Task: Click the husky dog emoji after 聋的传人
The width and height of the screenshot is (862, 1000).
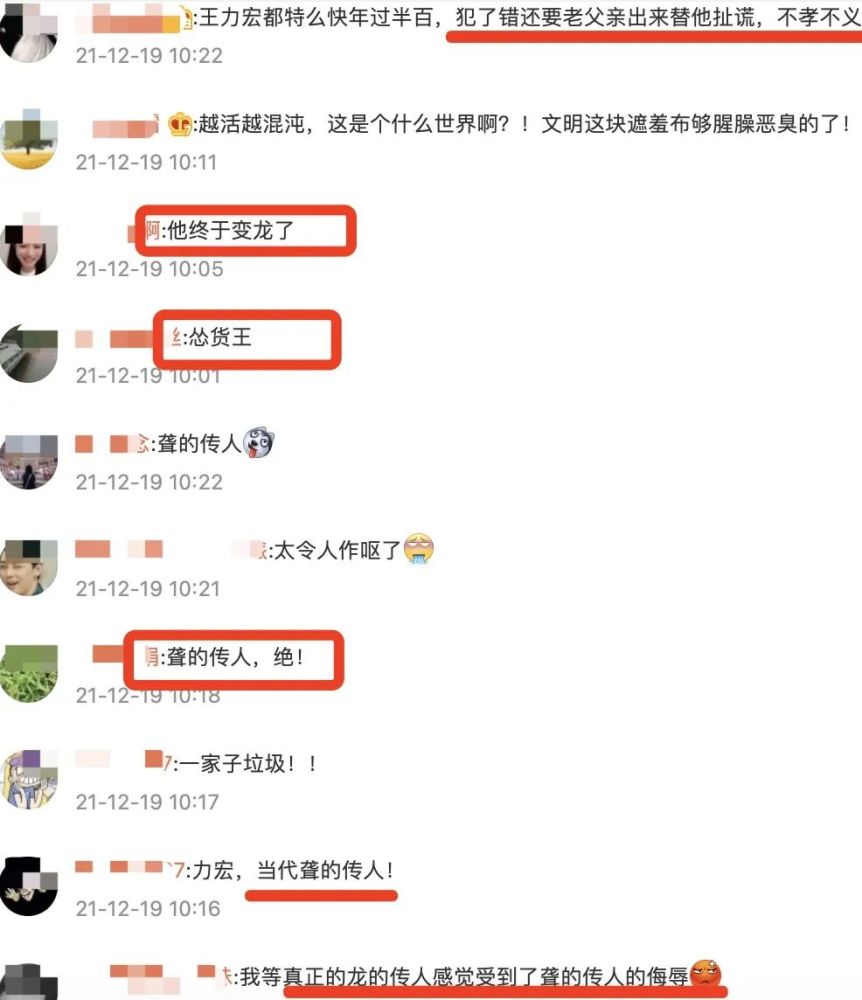Action: [258, 442]
